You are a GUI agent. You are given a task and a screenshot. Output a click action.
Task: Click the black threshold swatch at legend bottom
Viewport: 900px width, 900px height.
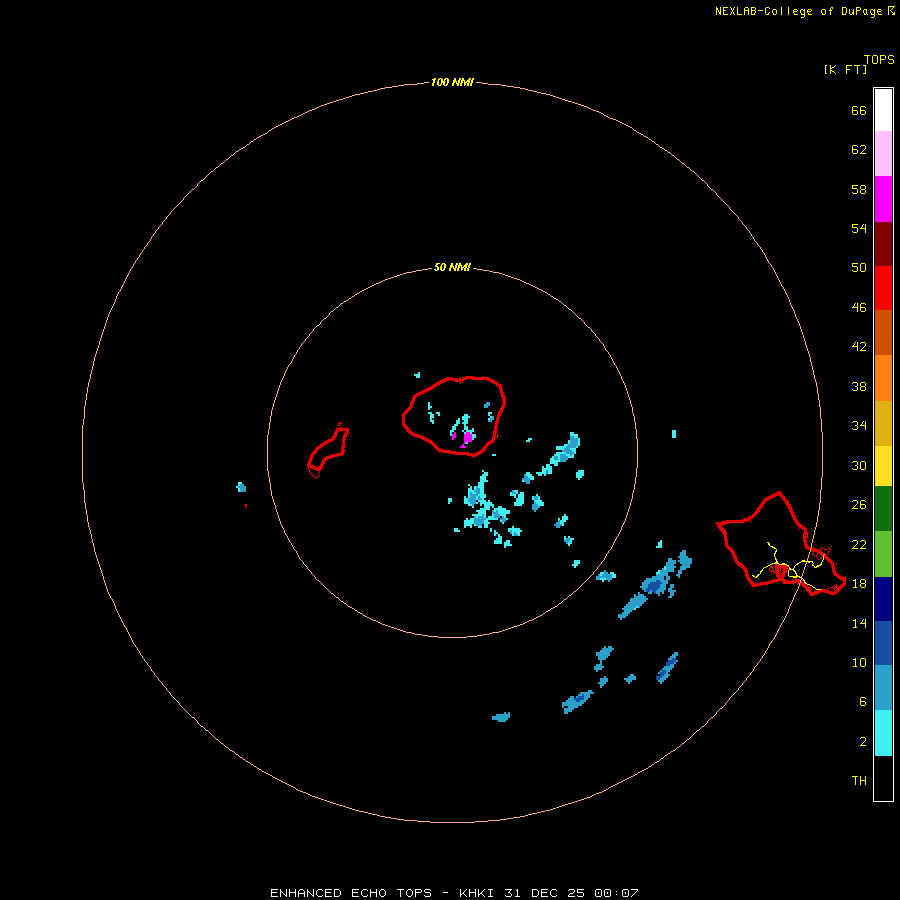tap(883, 778)
